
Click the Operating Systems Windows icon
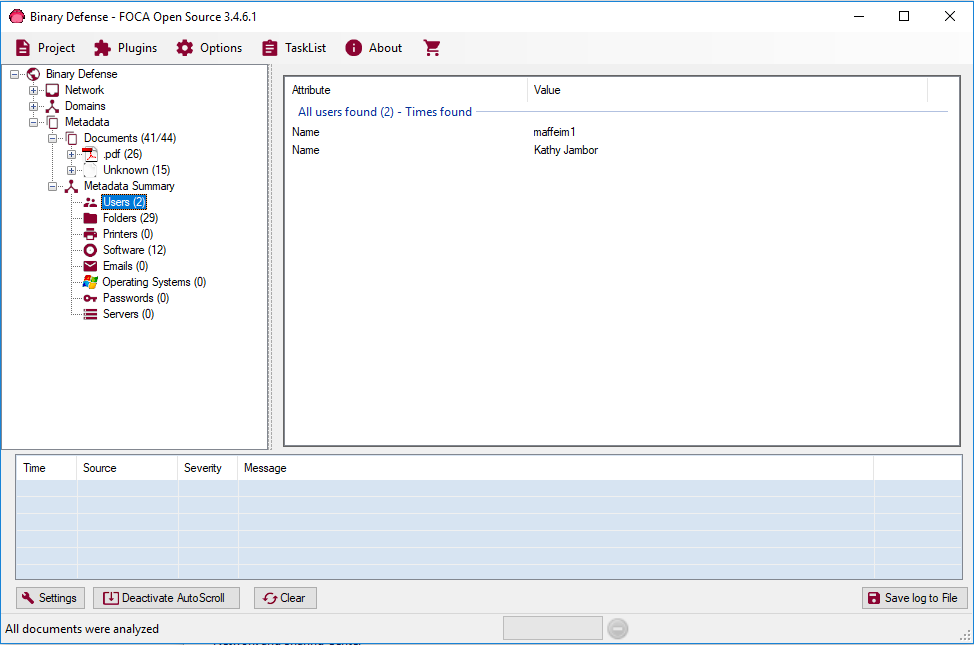click(x=91, y=282)
